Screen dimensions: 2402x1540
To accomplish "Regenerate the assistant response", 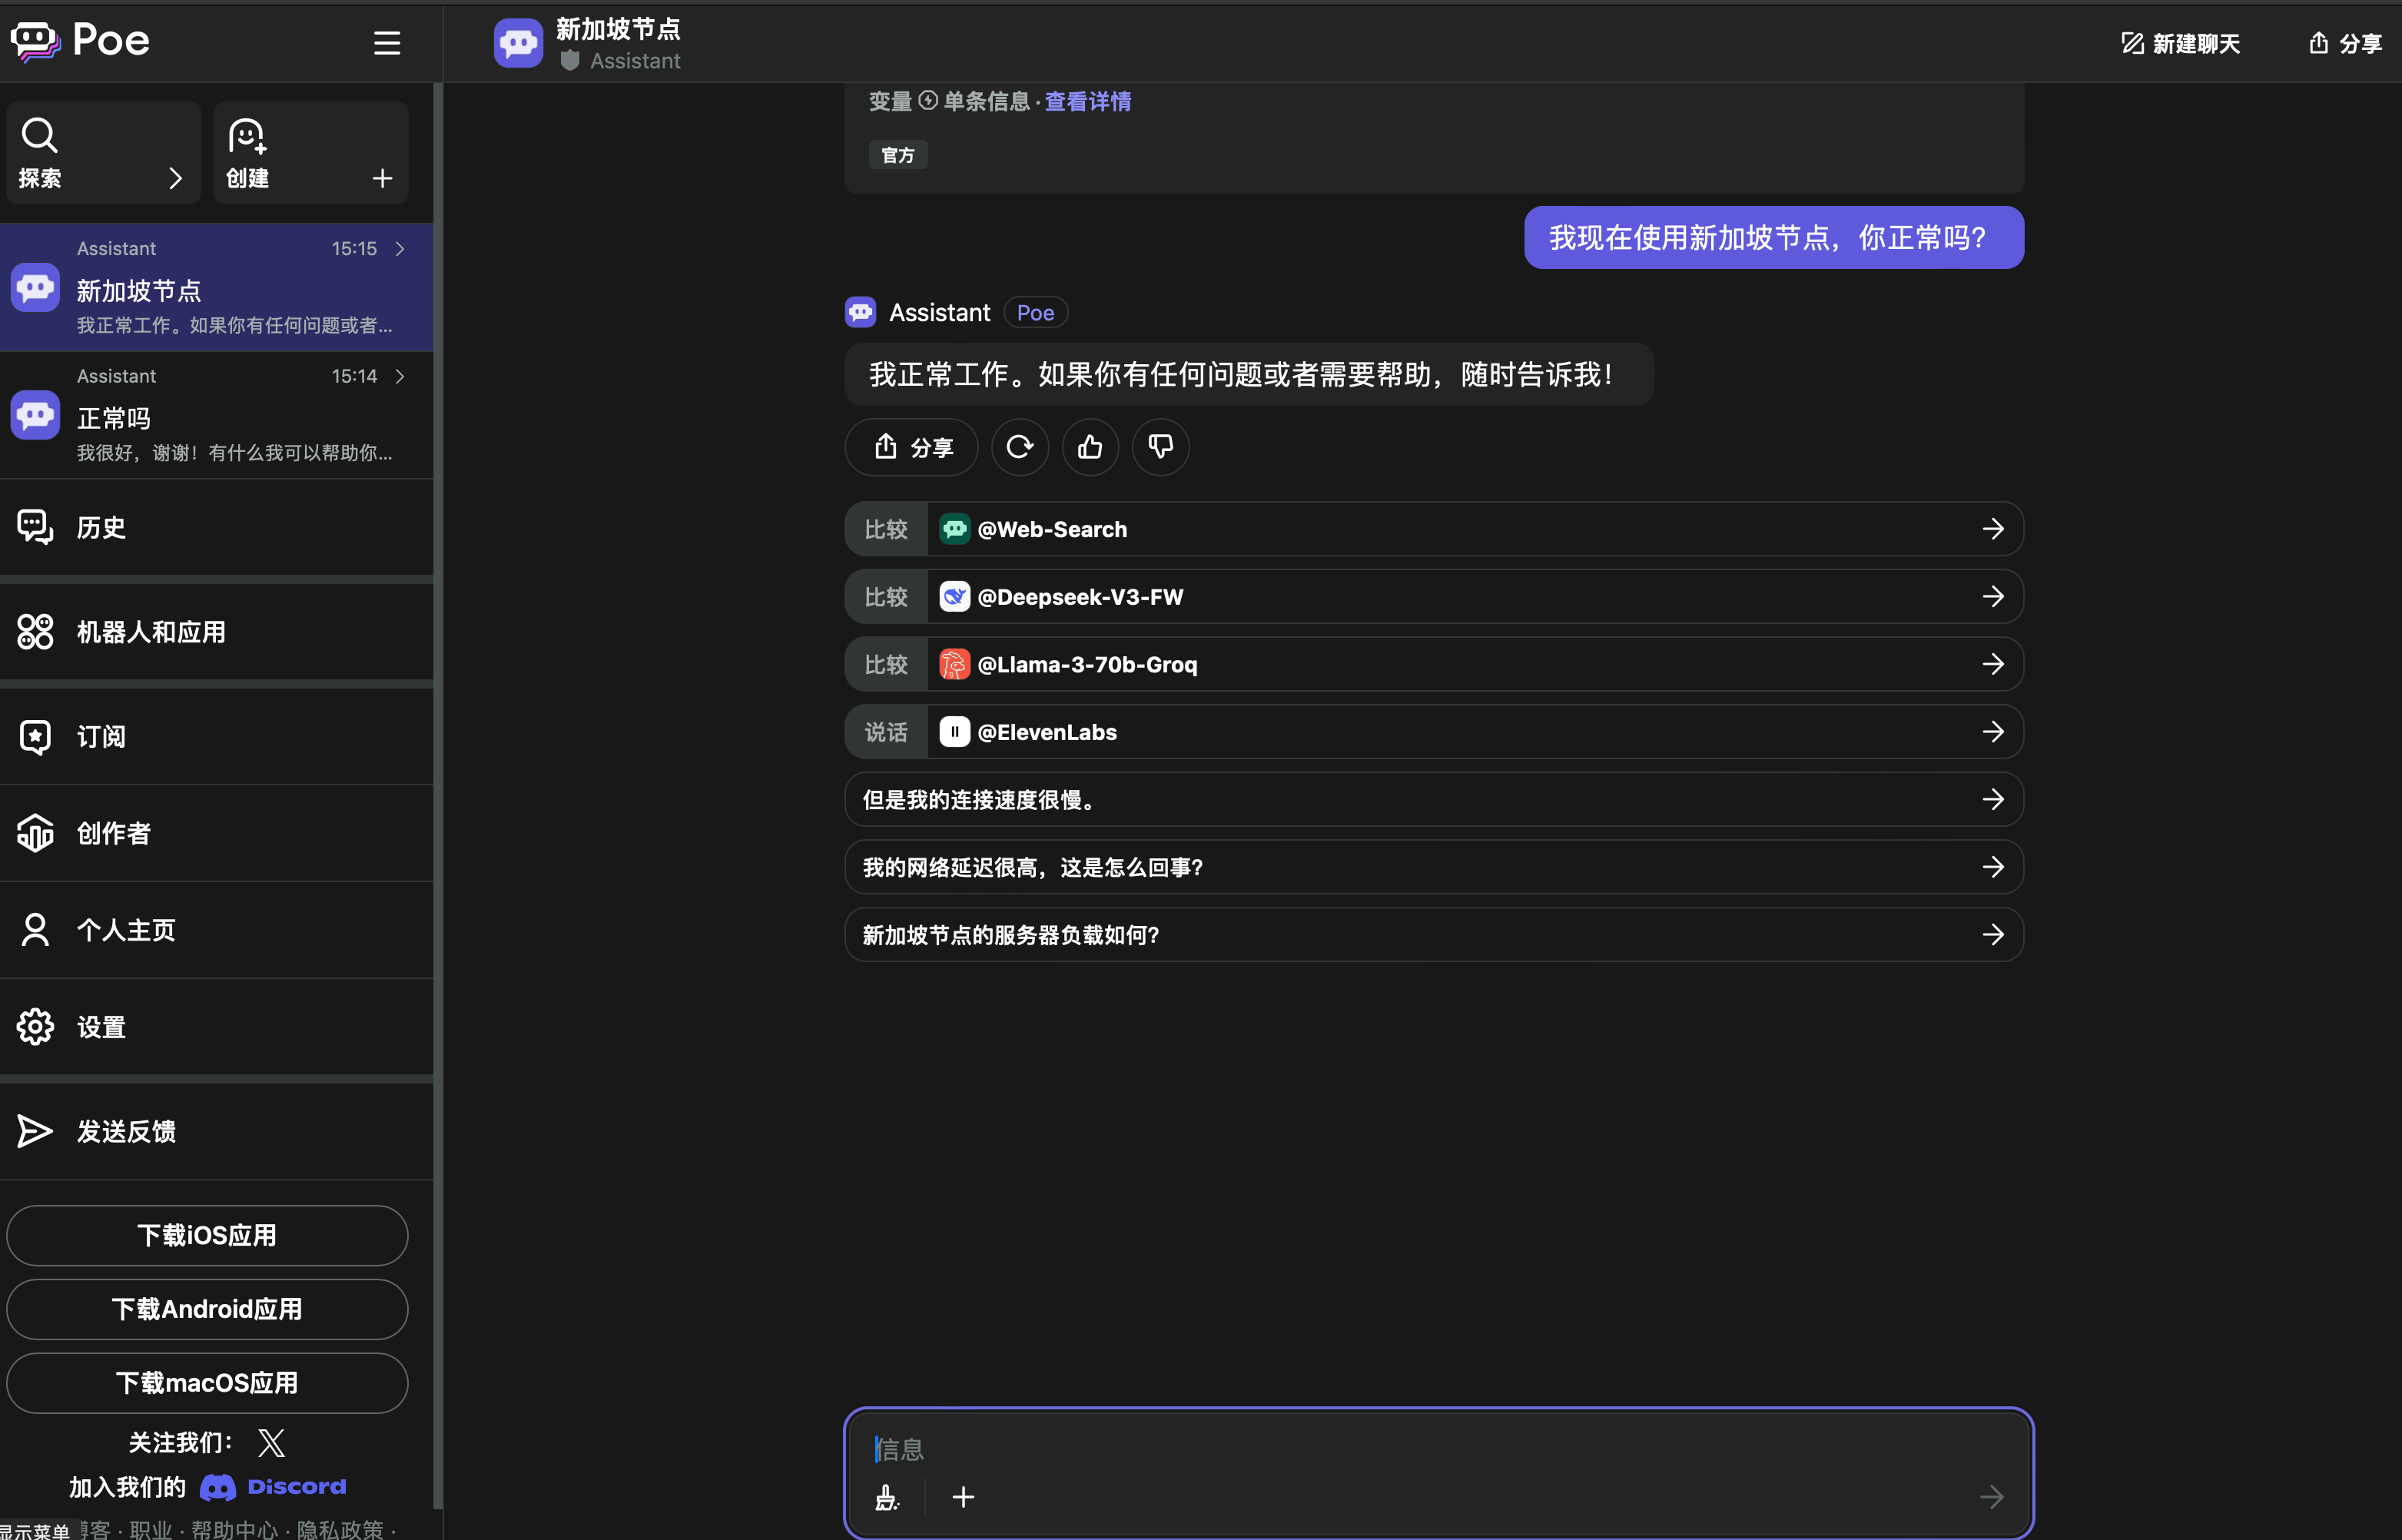I will click(x=1019, y=447).
